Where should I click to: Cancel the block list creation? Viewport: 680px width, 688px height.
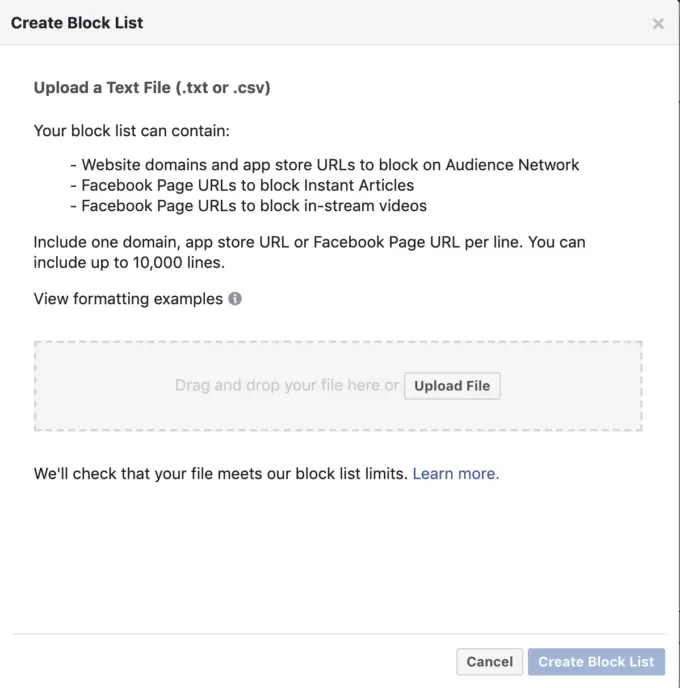pyautogui.click(x=489, y=661)
